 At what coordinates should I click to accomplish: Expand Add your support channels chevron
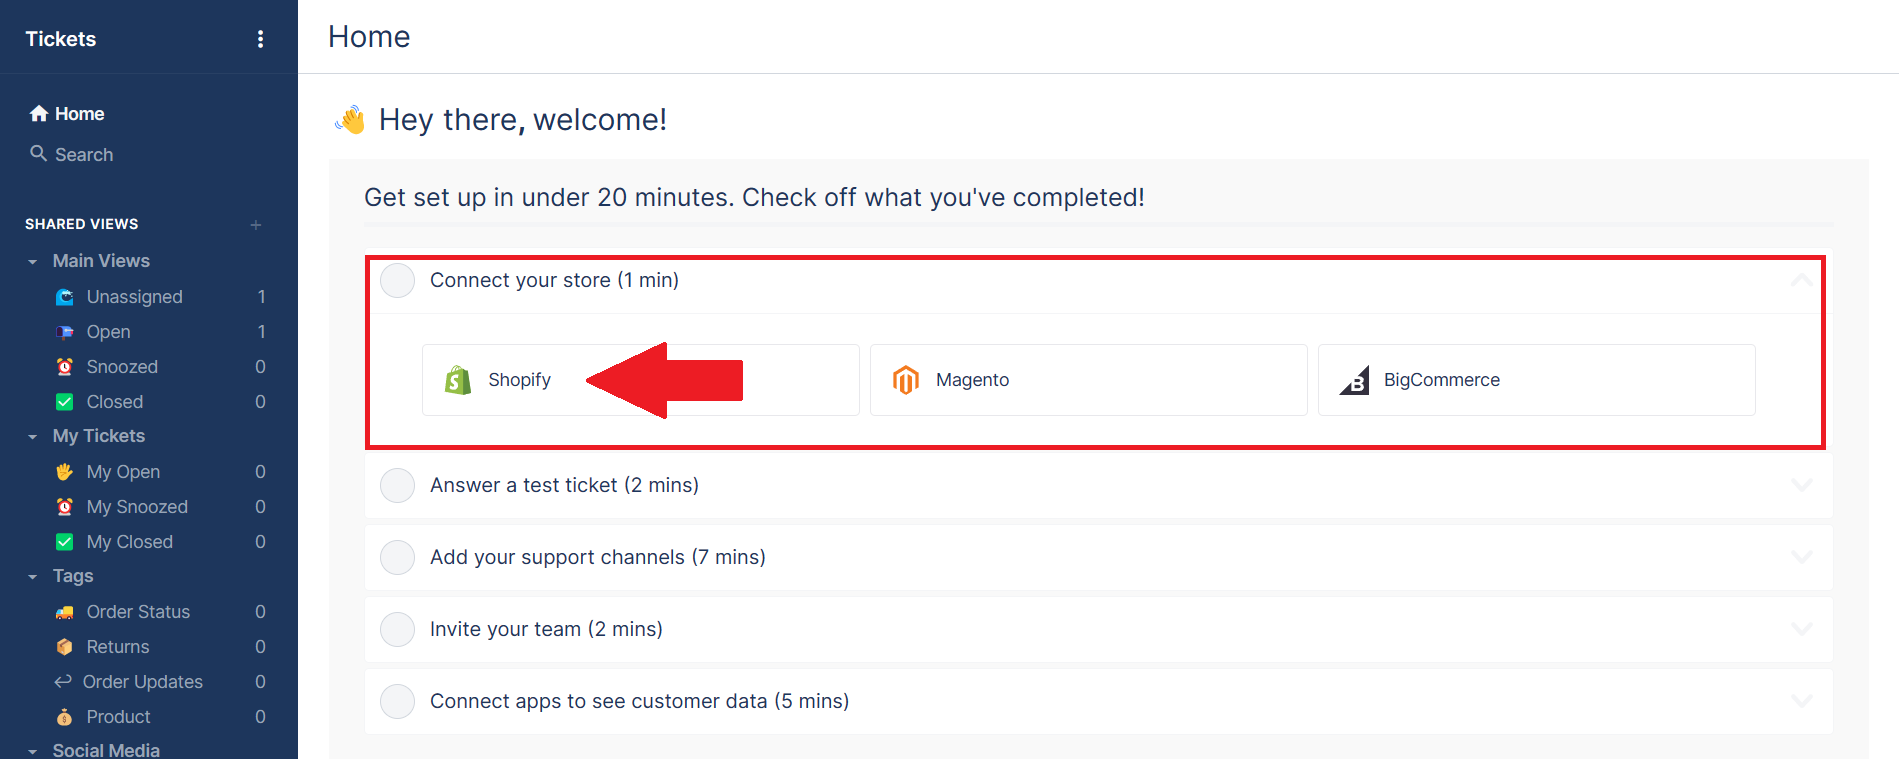coord(1802,557)
